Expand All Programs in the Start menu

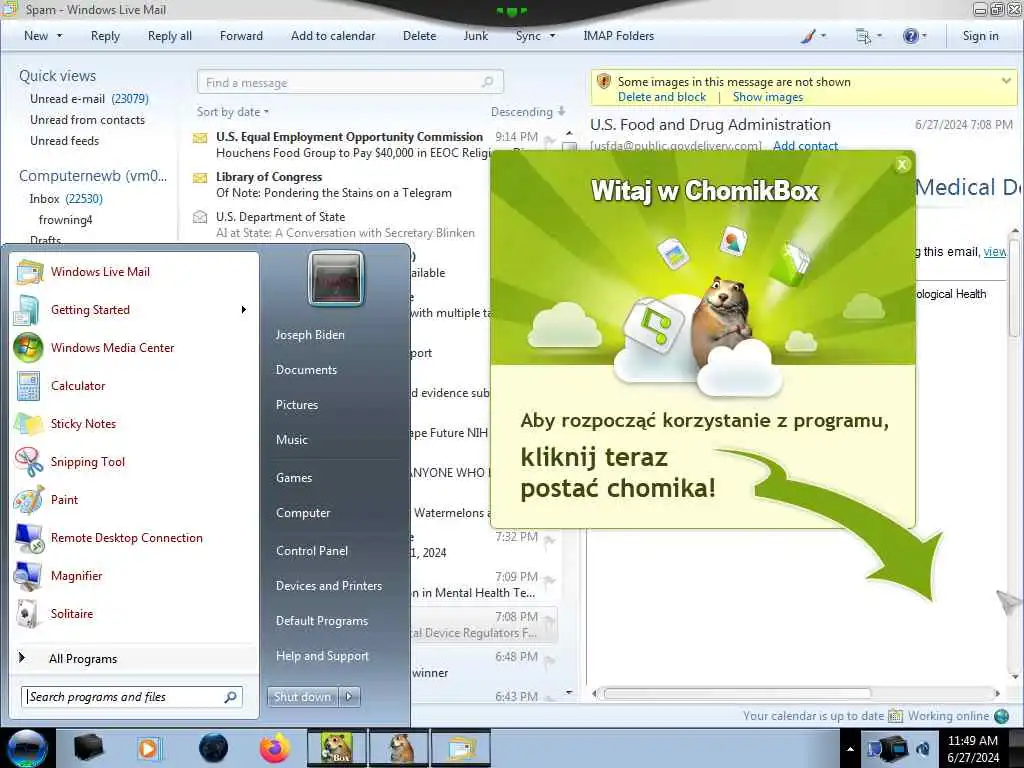click(82, 659)
